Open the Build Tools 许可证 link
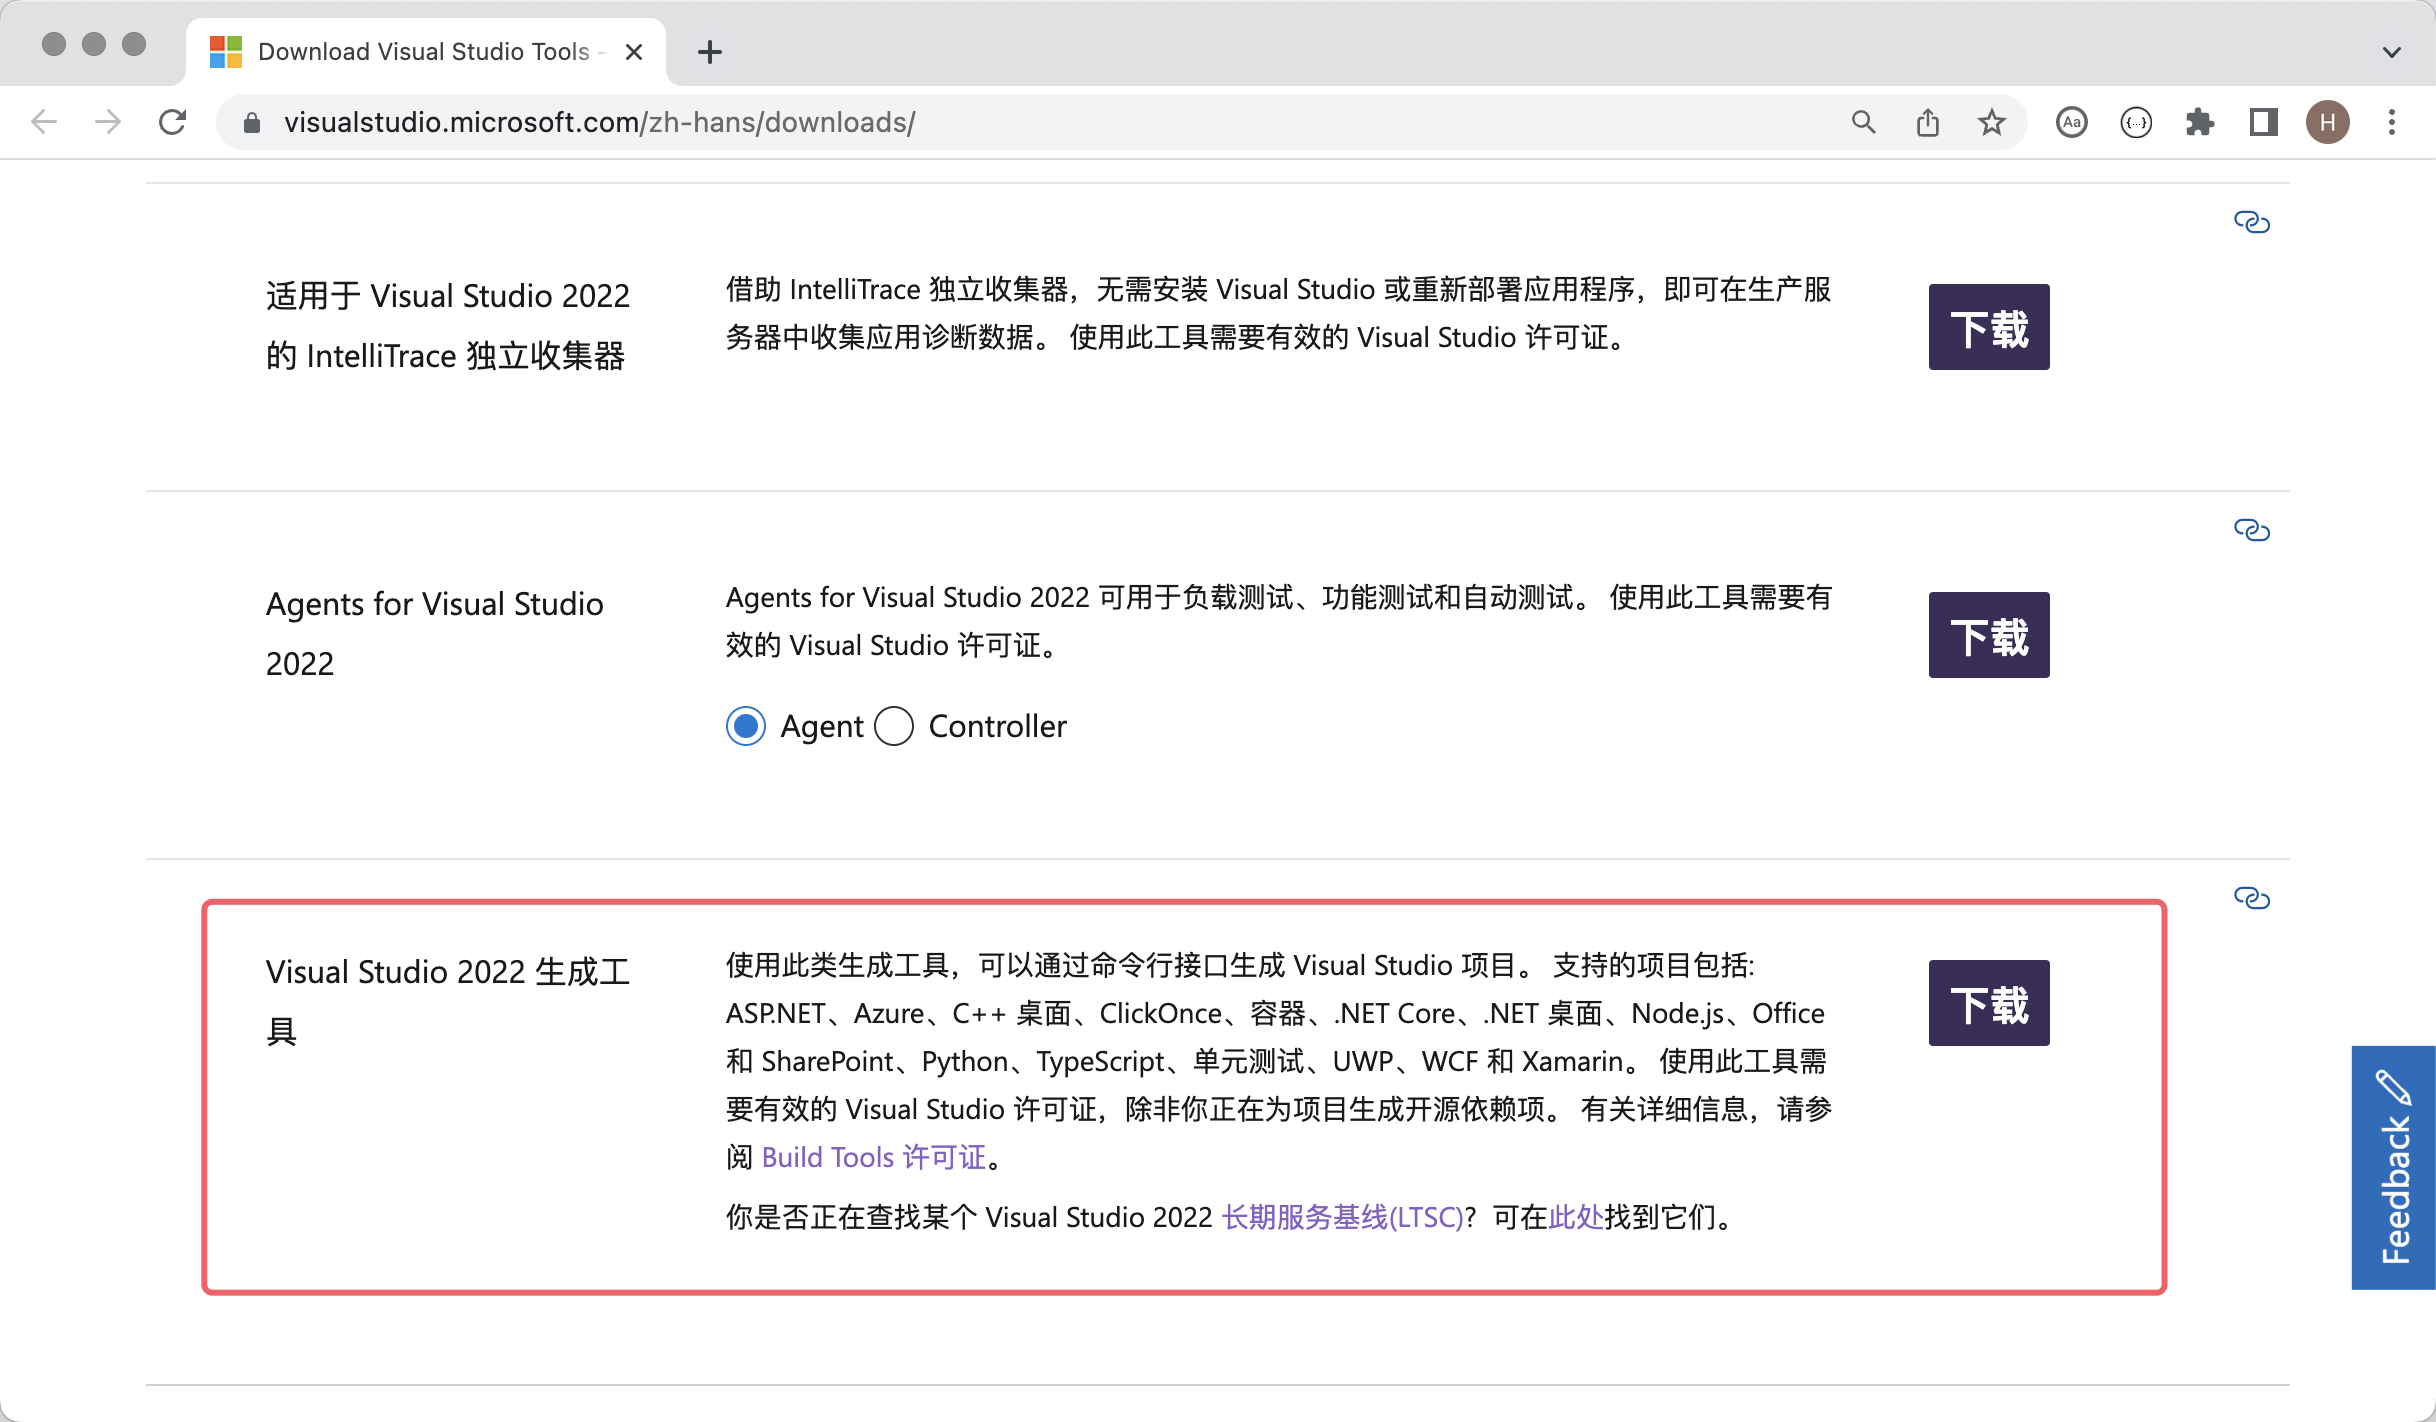2436x1422 pixels. click(875, 1157)
